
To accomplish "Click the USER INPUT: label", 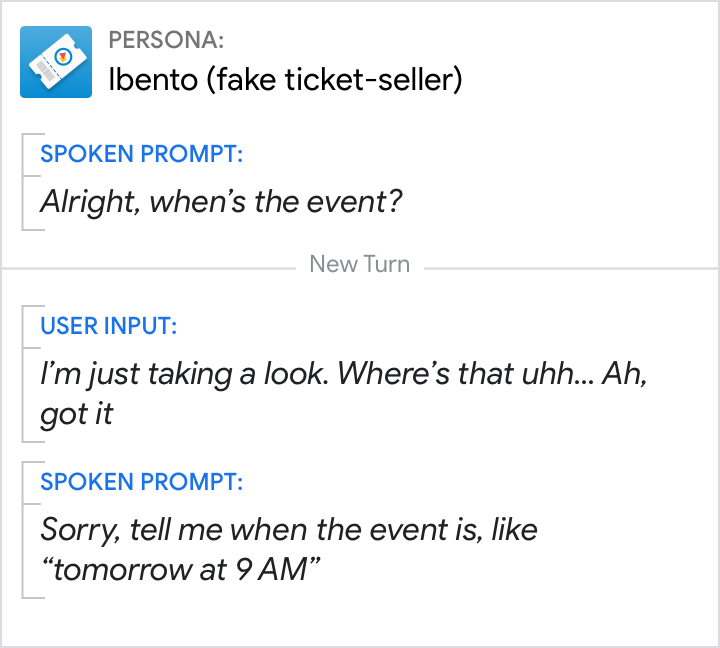I will coord(108,326).
